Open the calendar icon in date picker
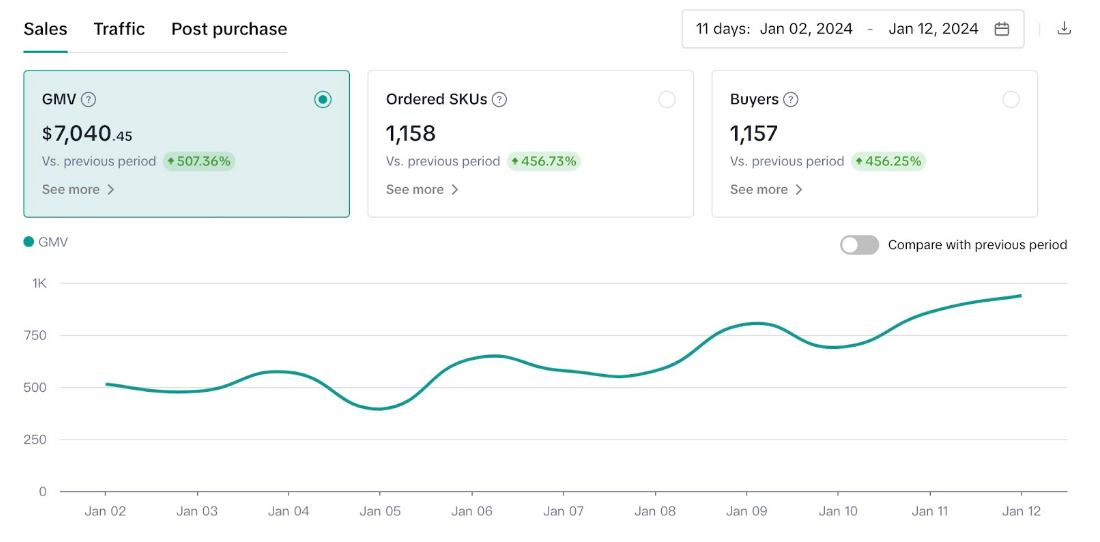Image resolution: width=1100 pixels, height=542 pixels. tap(1001, 29)
